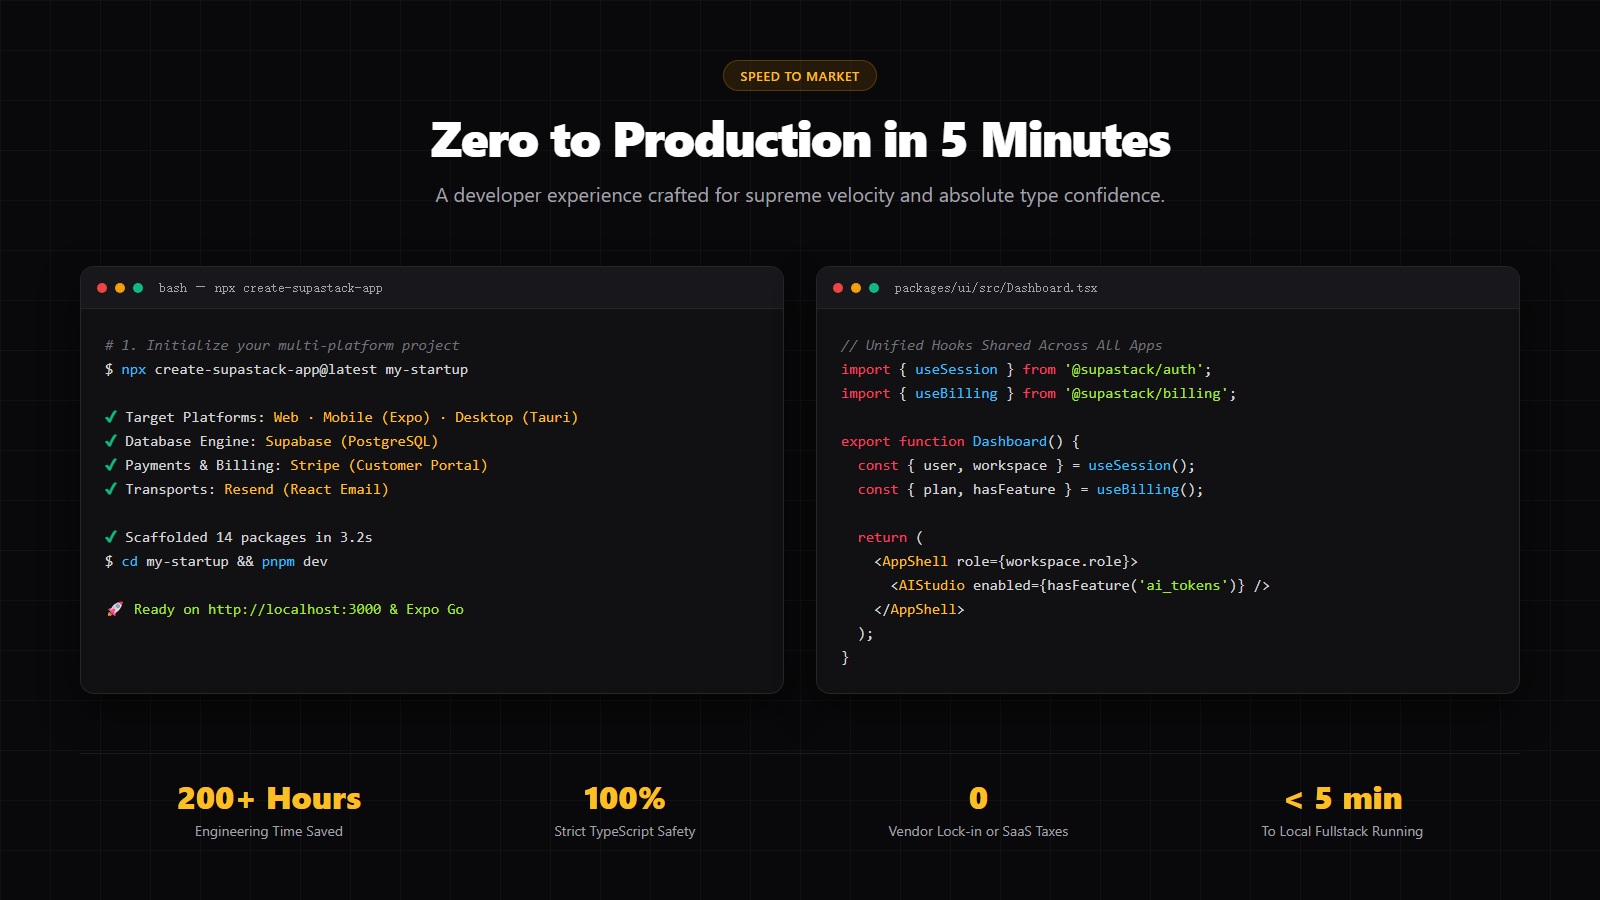1600x900 pixels.
Task: Click the yellow dot on bash terminal window
Action: click(x=120, y=288)
